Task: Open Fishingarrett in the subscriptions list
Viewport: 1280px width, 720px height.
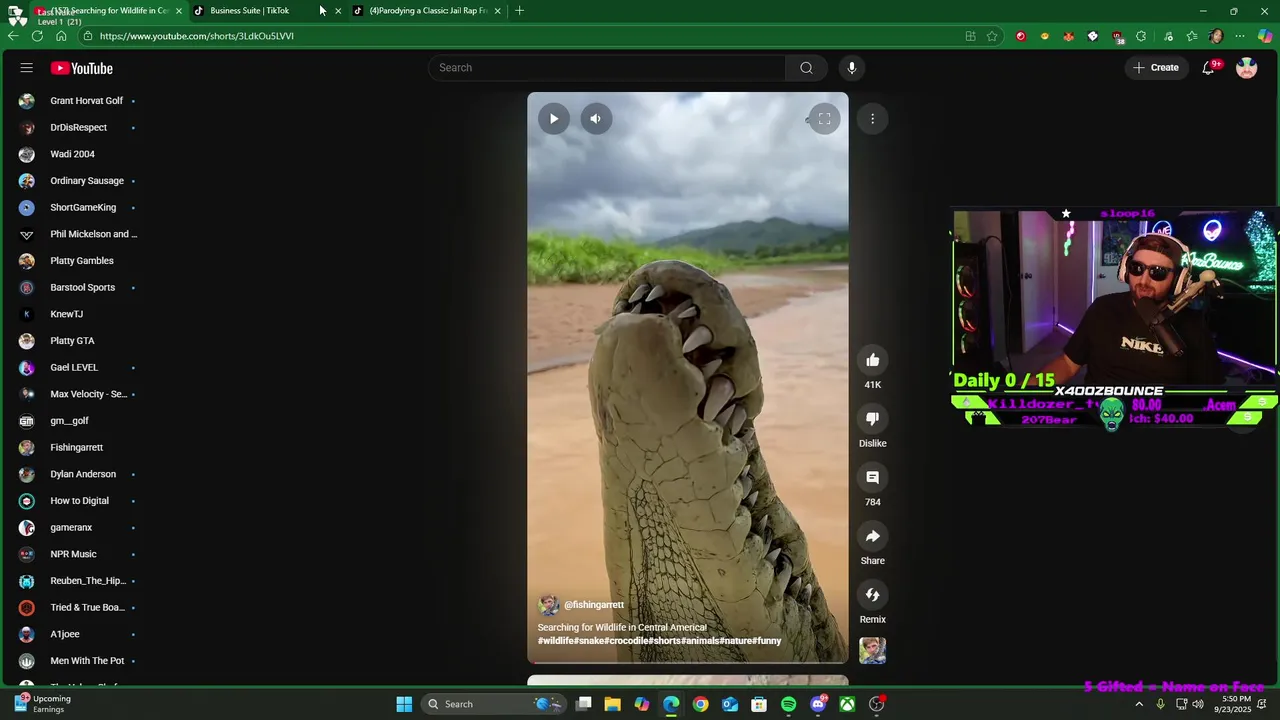Action: pos(78,448)
